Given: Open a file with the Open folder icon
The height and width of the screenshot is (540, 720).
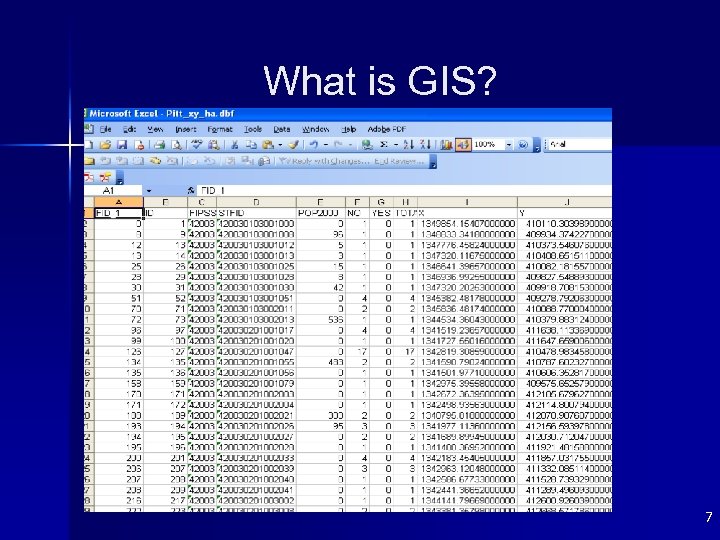Looking at the screenshot, I should point(105,145).
